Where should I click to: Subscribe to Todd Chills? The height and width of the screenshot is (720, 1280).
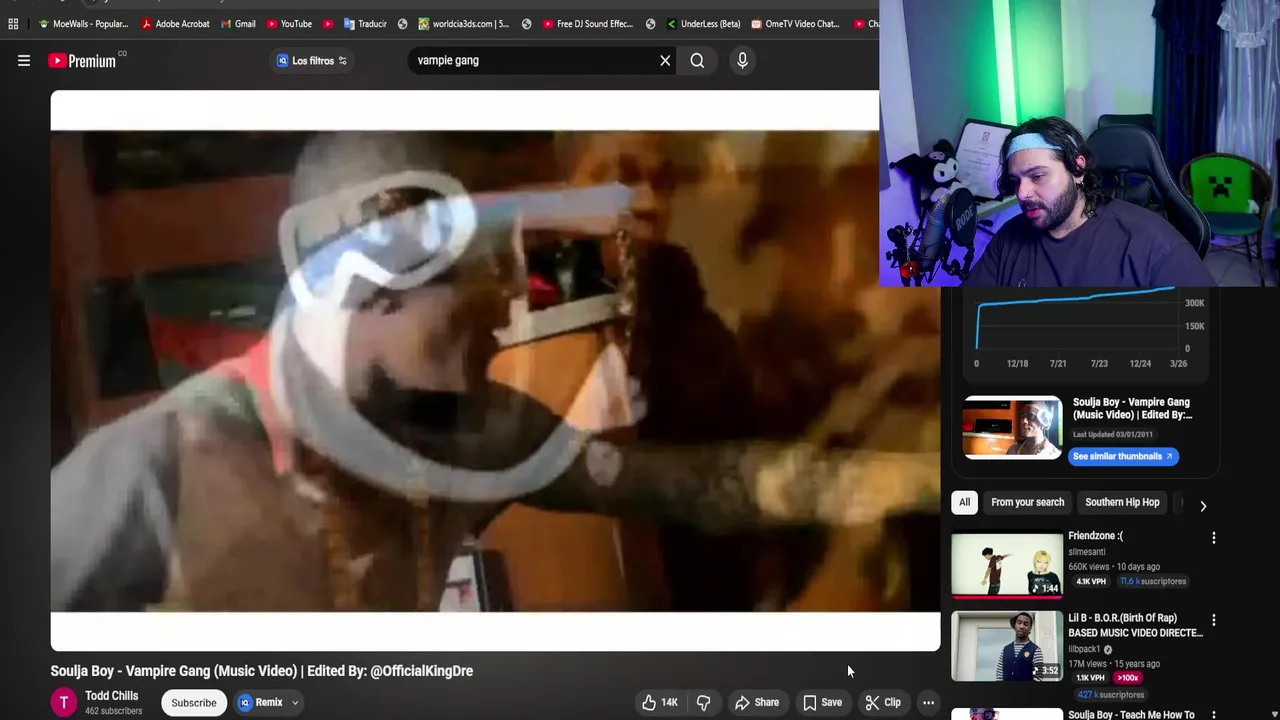pos(194,702)
